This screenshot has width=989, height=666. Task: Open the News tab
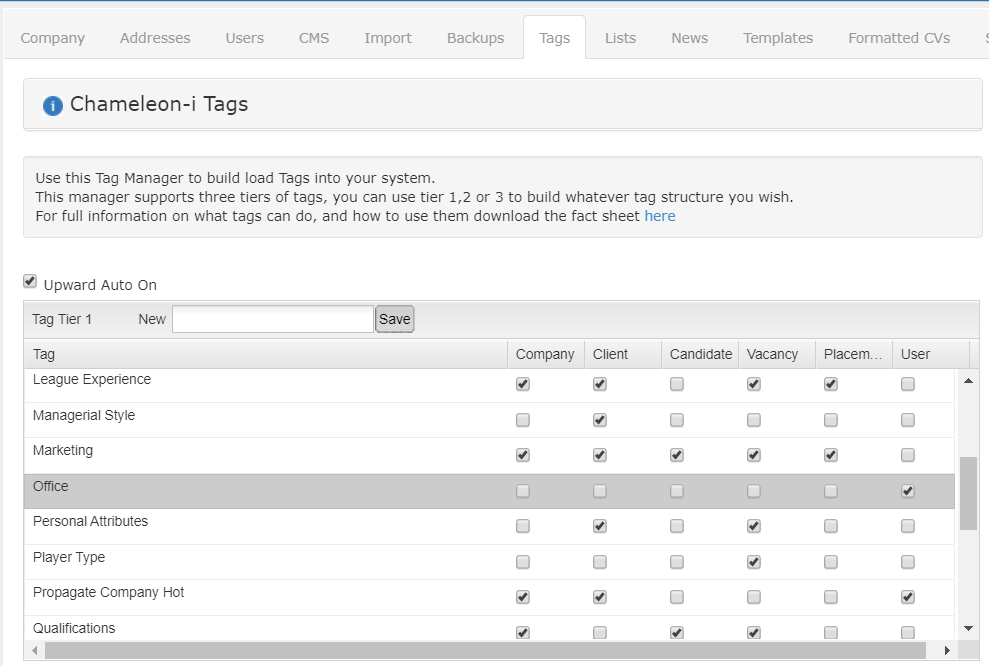tap(689, 38)
